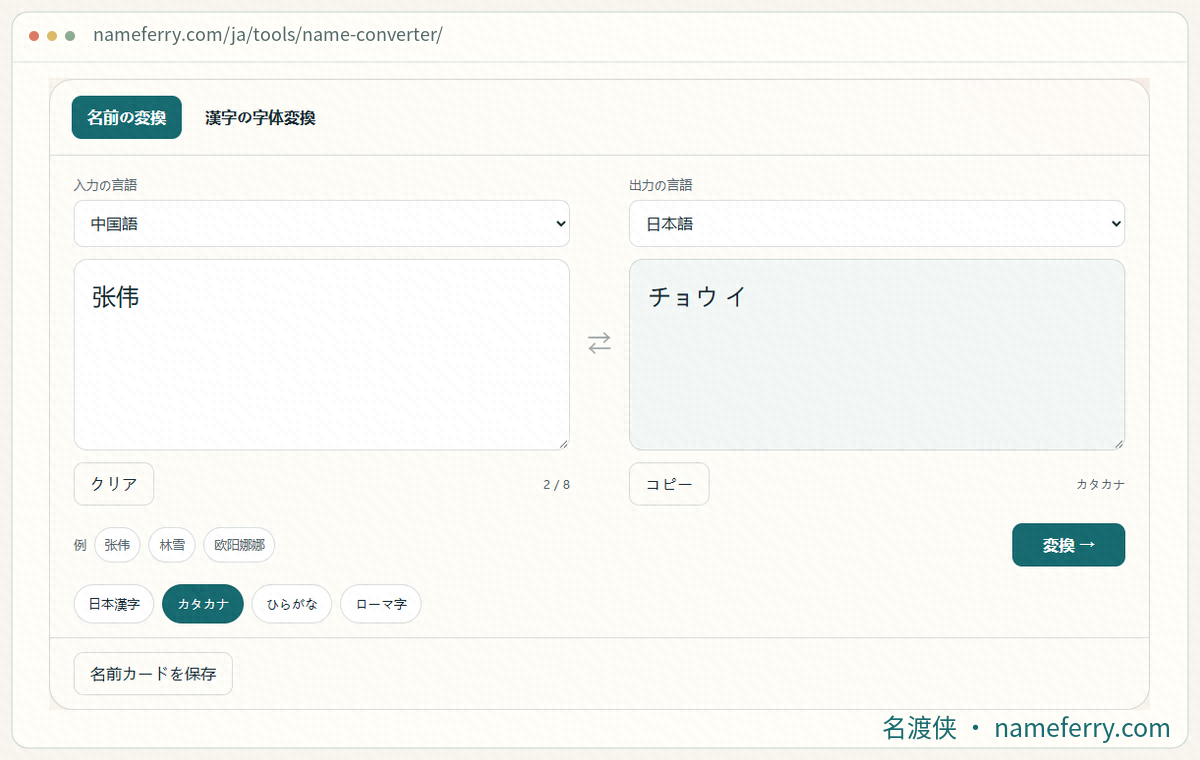Screen dimensions: 1200x760
Task: Click the yellow window minimize dot
Action: pyautogui.click(x=52, y=36)
